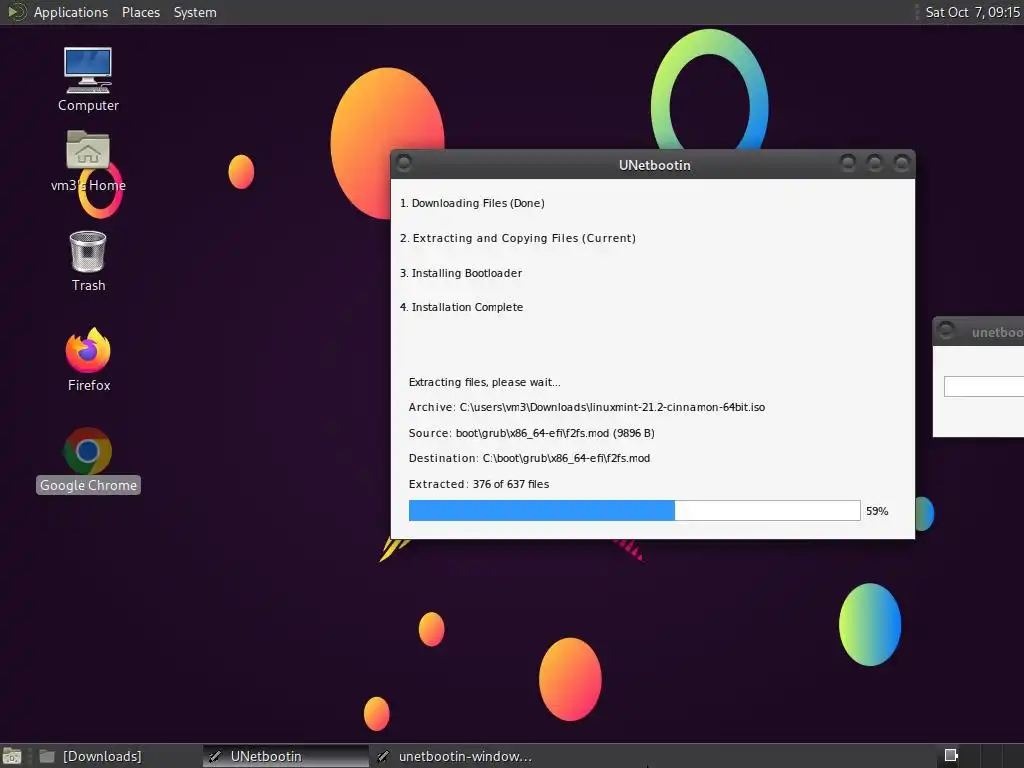This screenshot has width=1024, height=768.
Task: Open the Applications menu
Action: click(x=71, y=12)
